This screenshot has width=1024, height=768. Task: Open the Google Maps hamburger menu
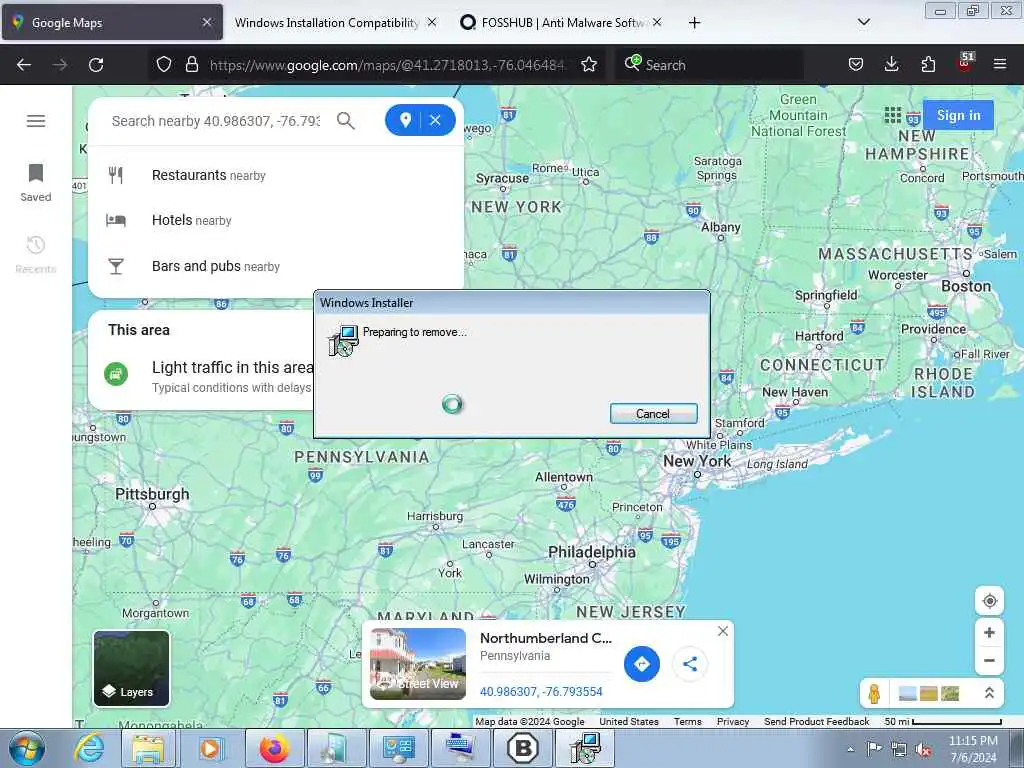36,121
